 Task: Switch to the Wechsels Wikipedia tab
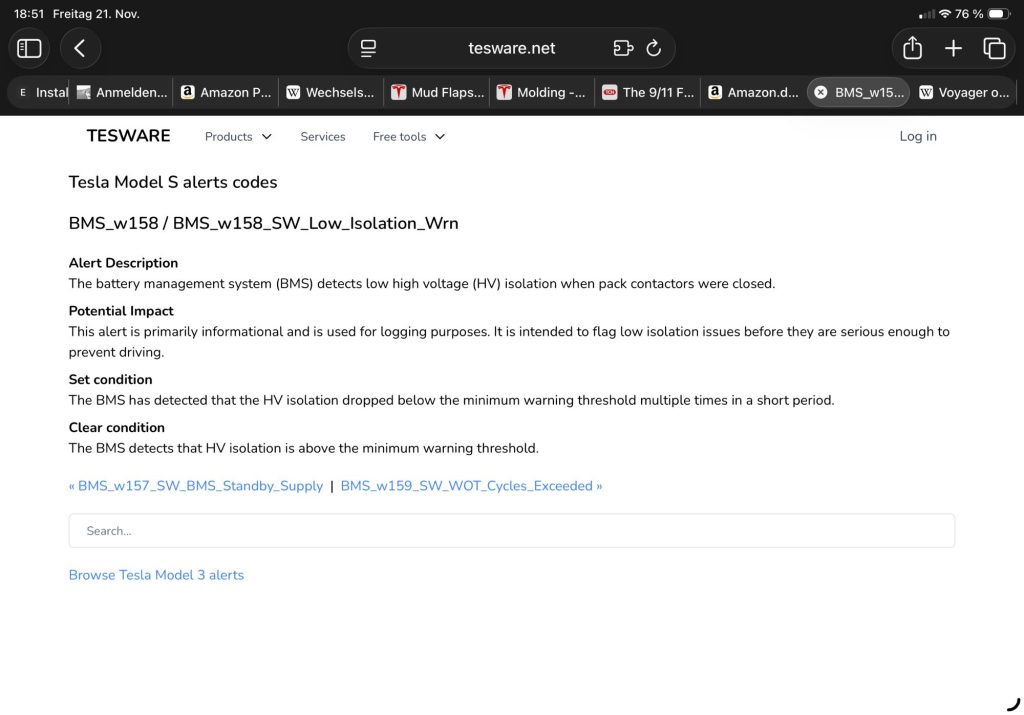pyautogui.click(x=331, y=92)
